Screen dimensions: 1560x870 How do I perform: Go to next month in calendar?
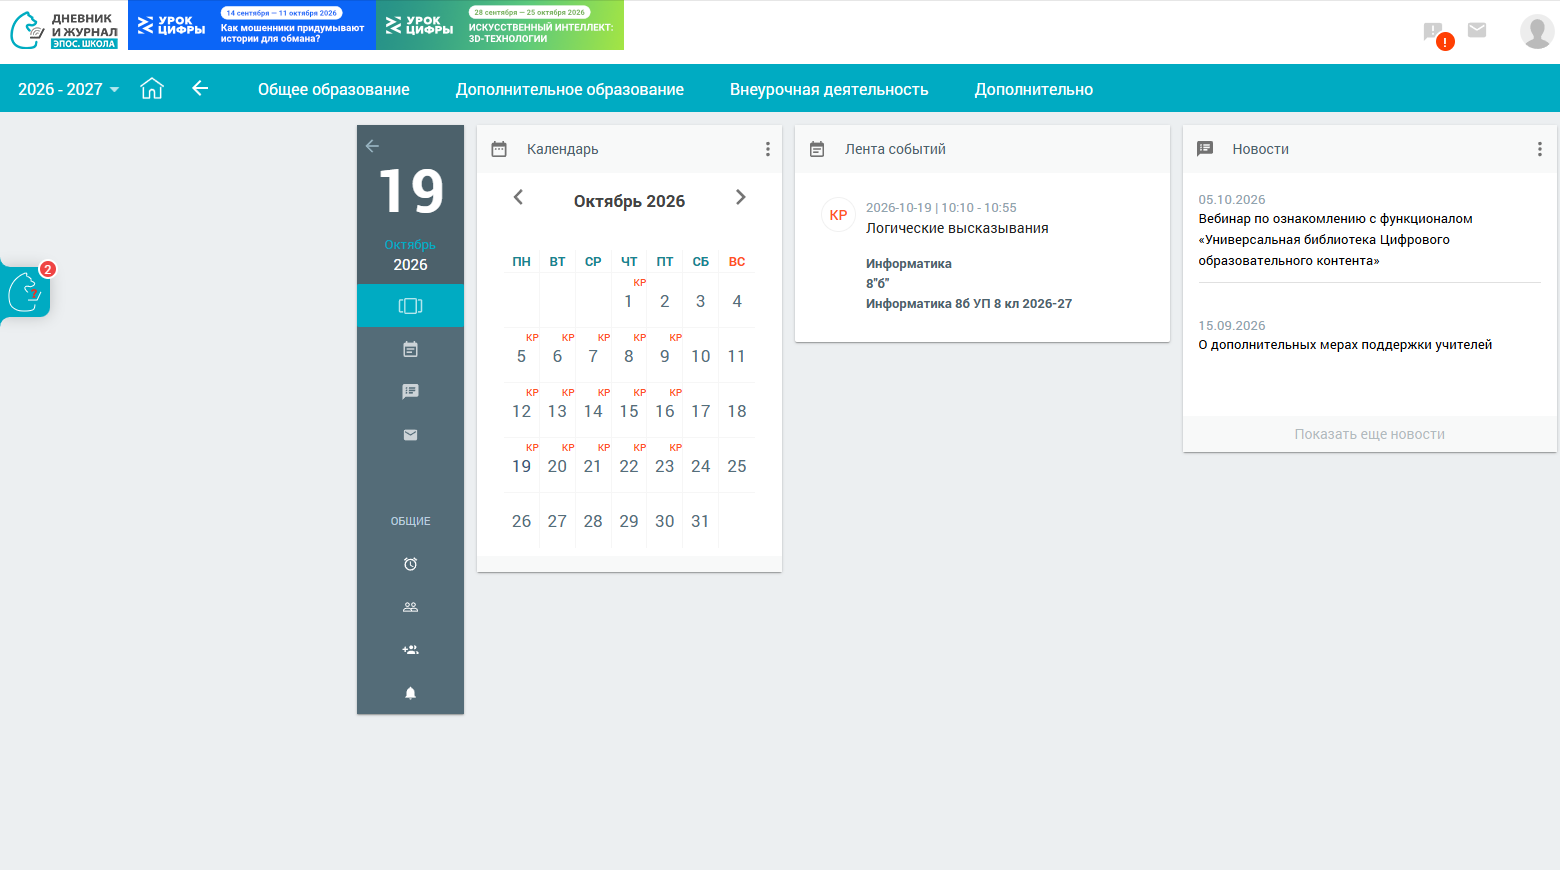point(741,197)
